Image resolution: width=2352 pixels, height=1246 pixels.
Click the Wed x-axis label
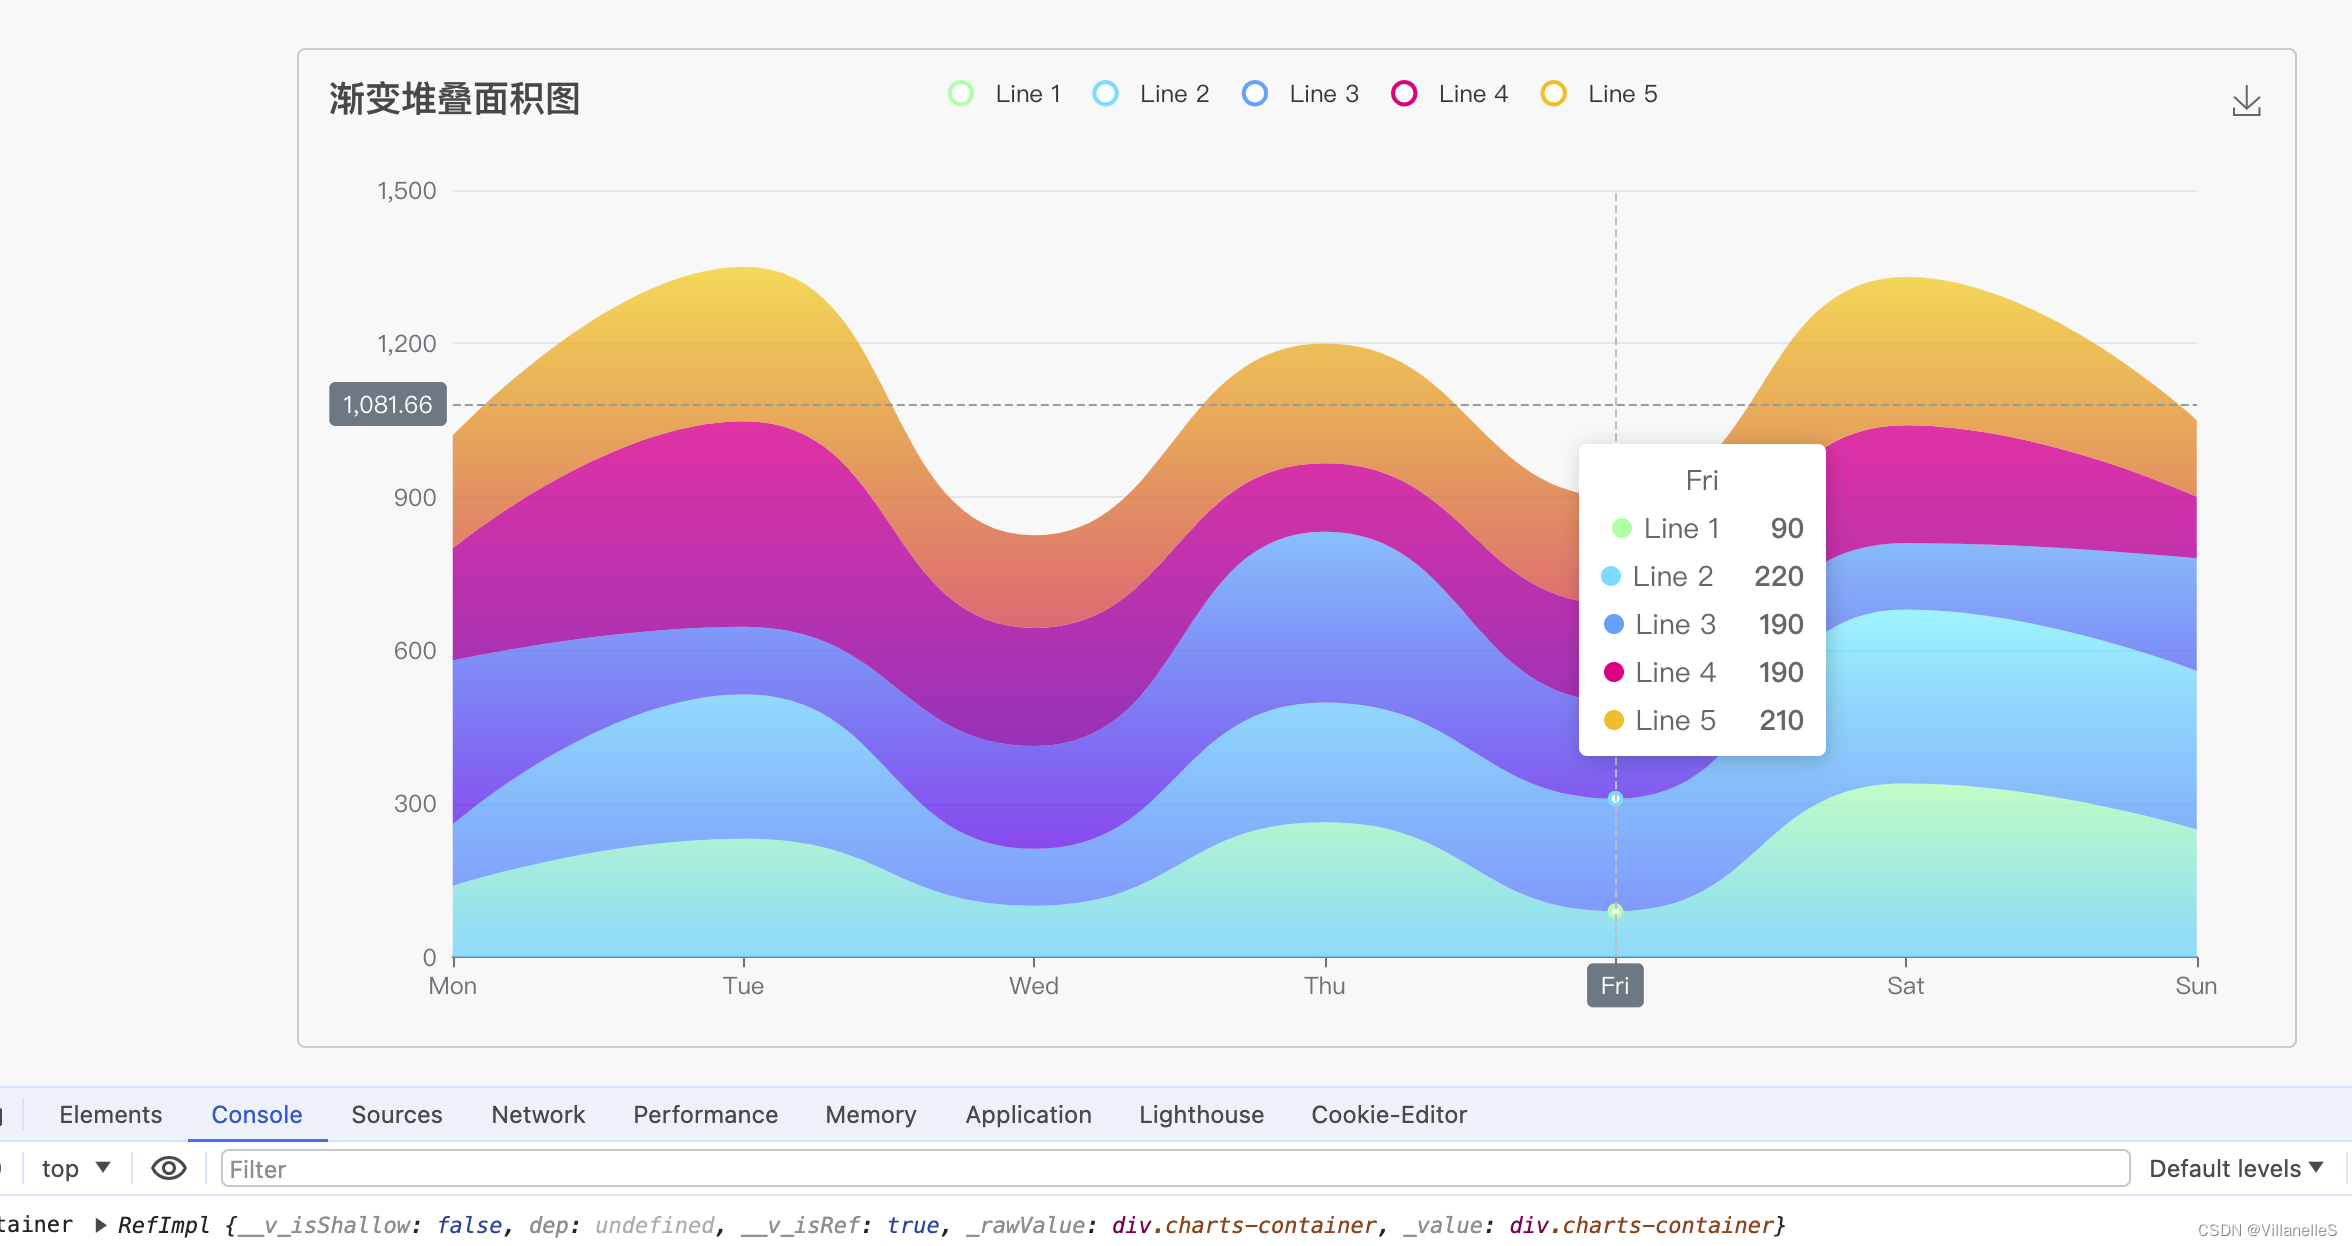1034,986
